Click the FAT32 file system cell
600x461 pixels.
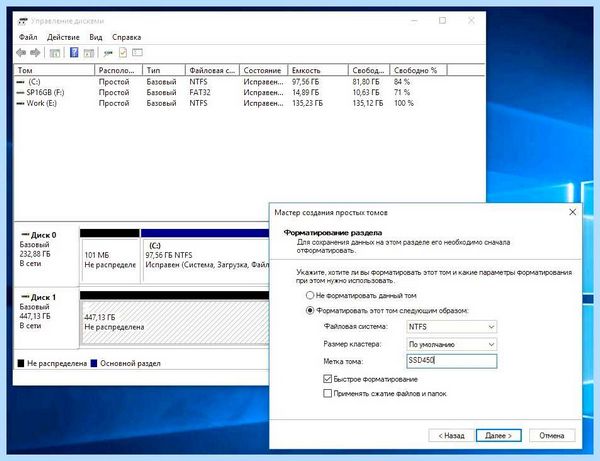(x=200, y=93)
